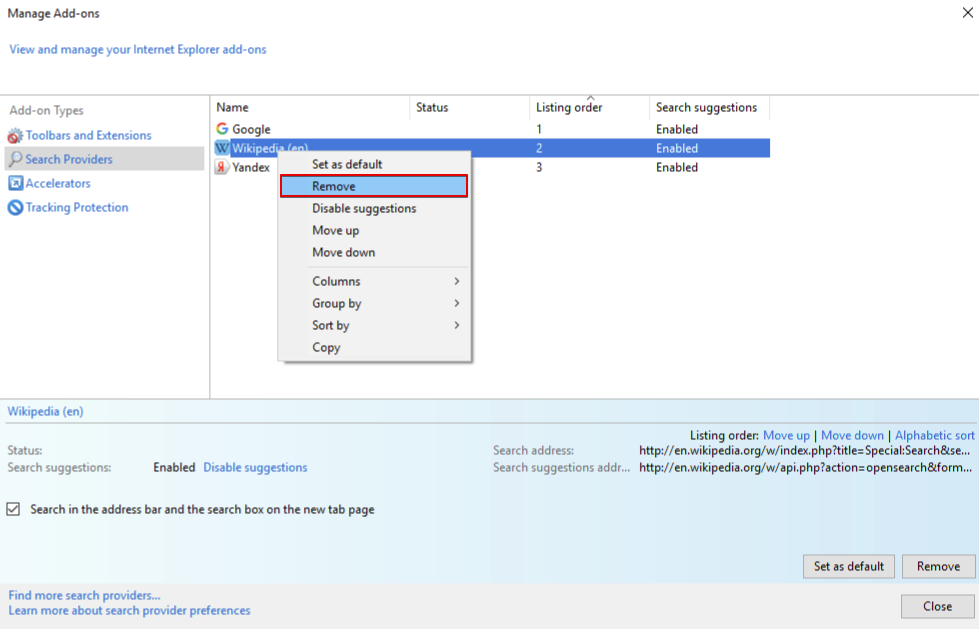Open Toolbars and Extensions add-on type
The height and width of the screenshot is (629, 979).
pyautogui.click(x=88, y=136)
